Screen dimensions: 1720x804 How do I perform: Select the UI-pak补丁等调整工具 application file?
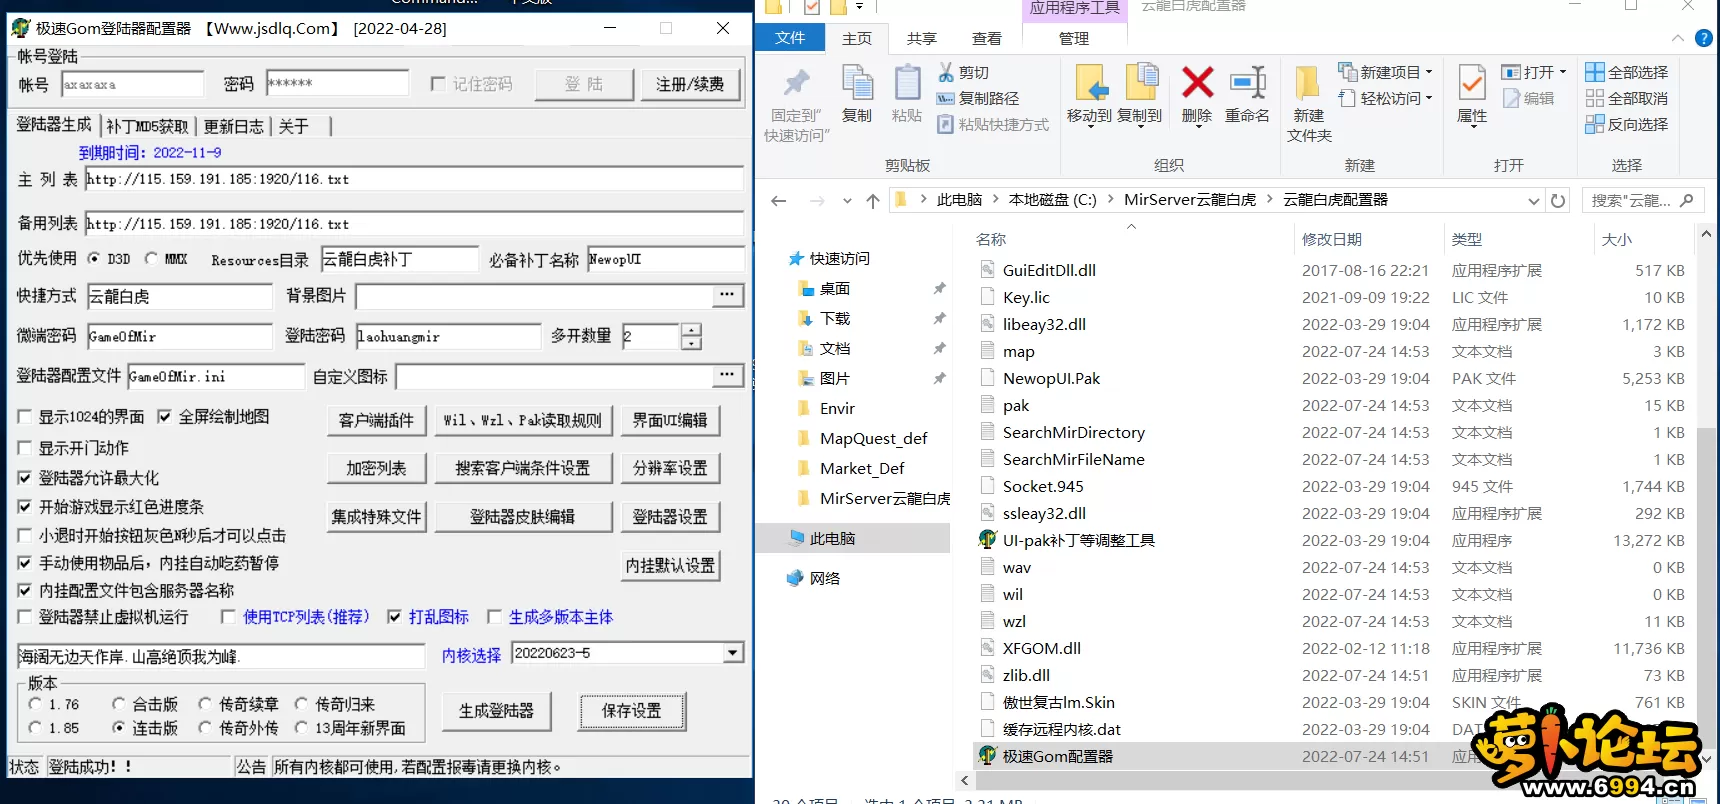coord(1078,540)
